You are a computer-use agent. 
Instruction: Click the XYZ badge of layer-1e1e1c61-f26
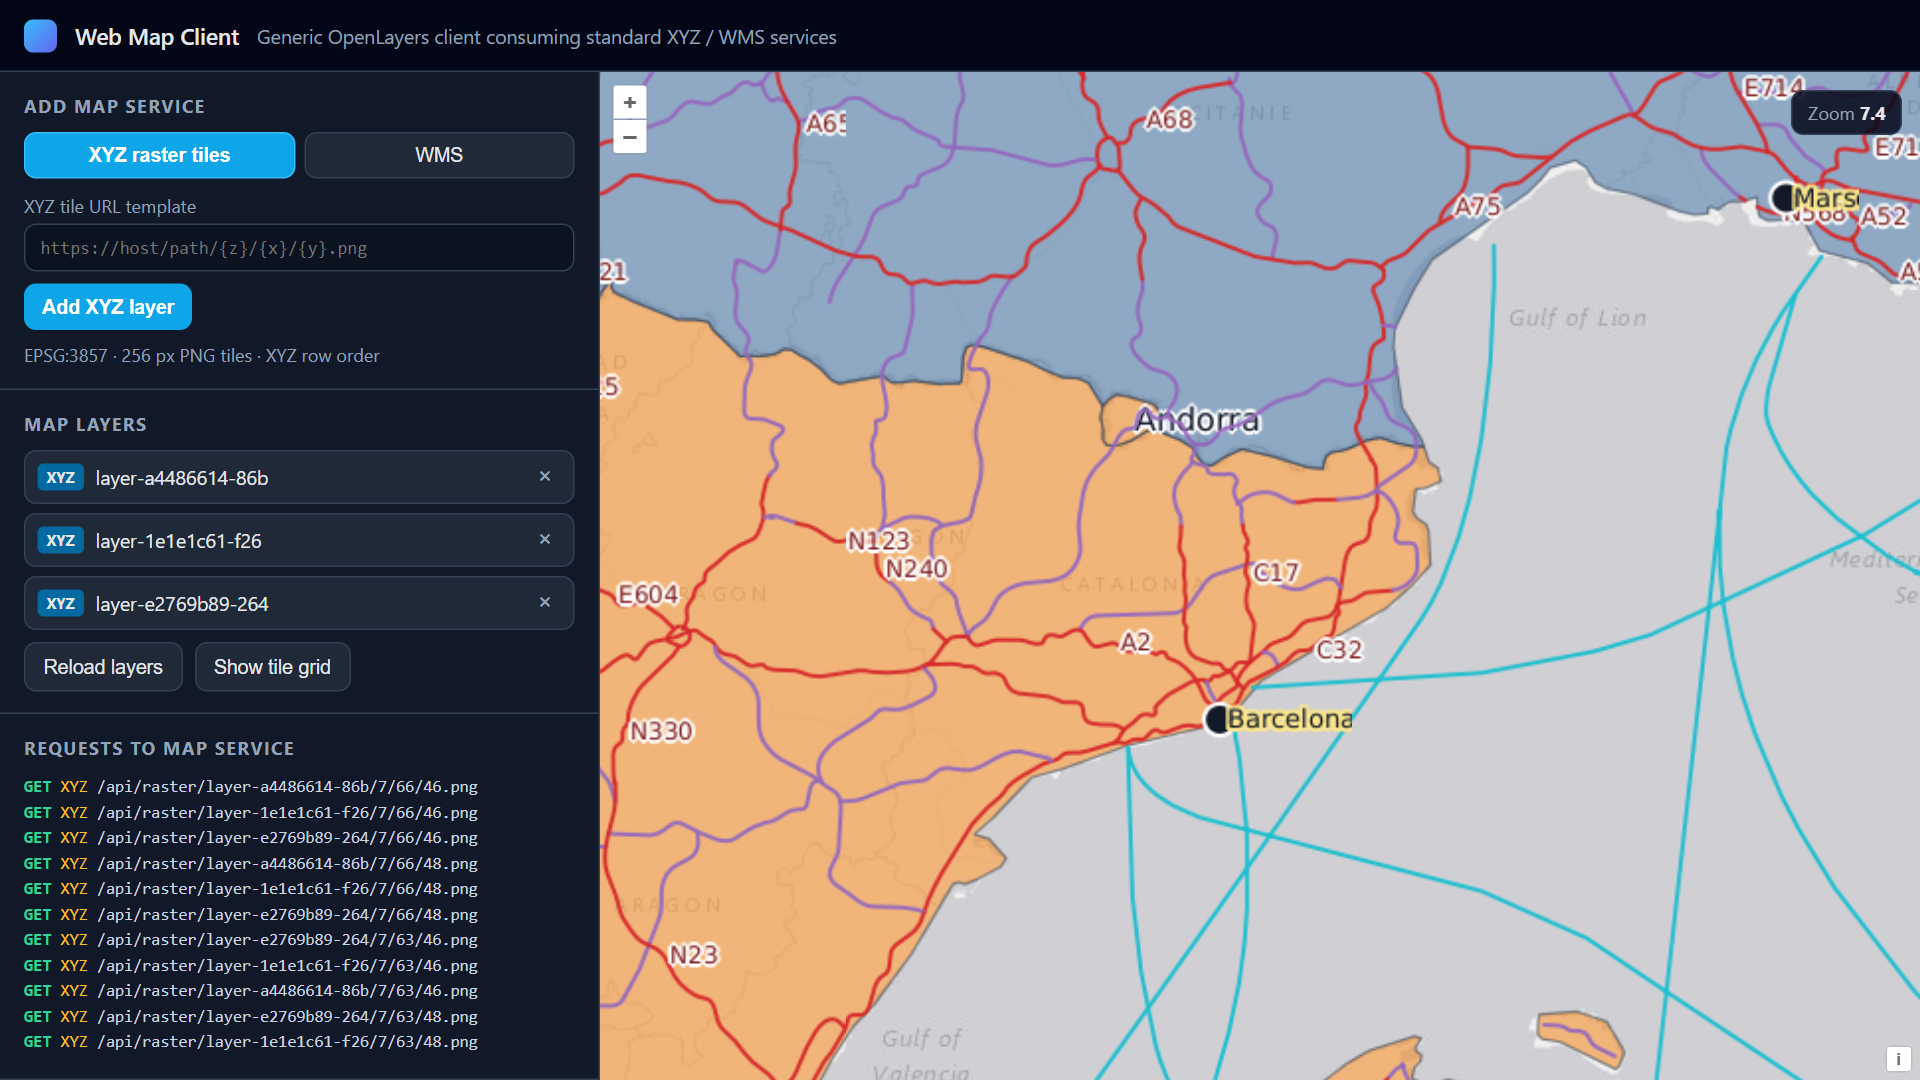[61, 540]
